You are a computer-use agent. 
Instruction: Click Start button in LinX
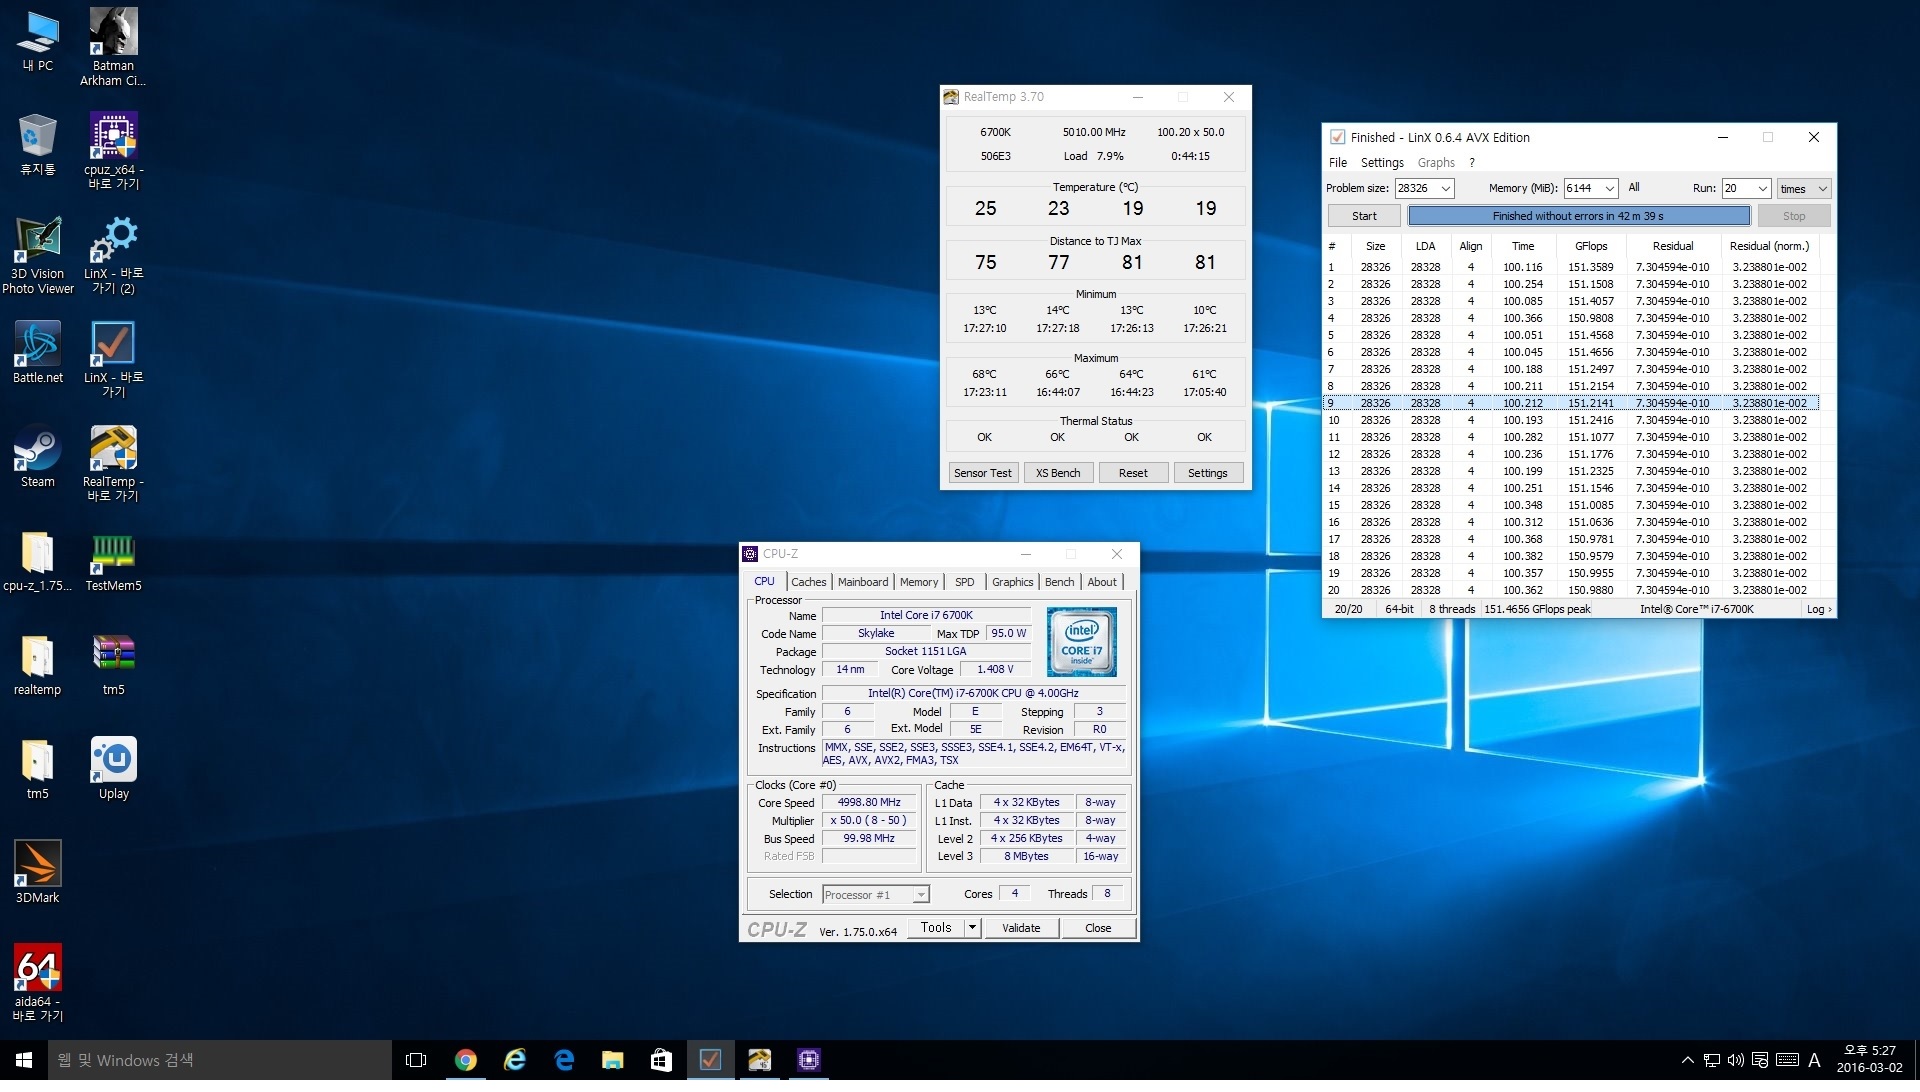[x=1364, y=216]
